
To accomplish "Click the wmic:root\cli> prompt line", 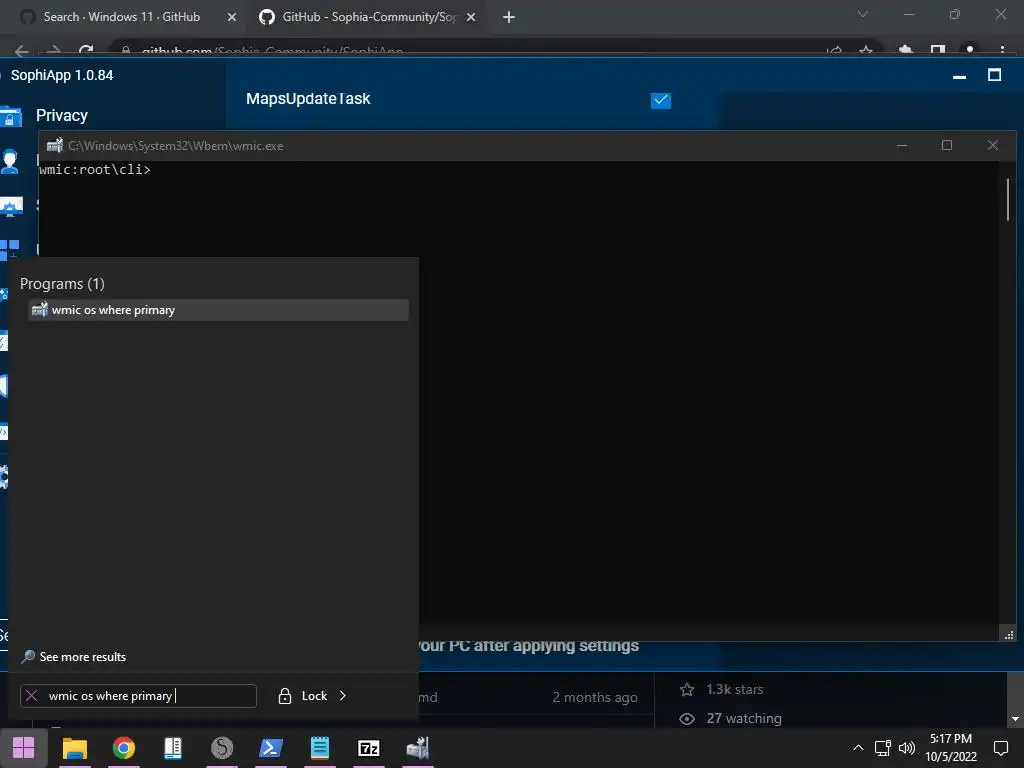I will point(95,170).
